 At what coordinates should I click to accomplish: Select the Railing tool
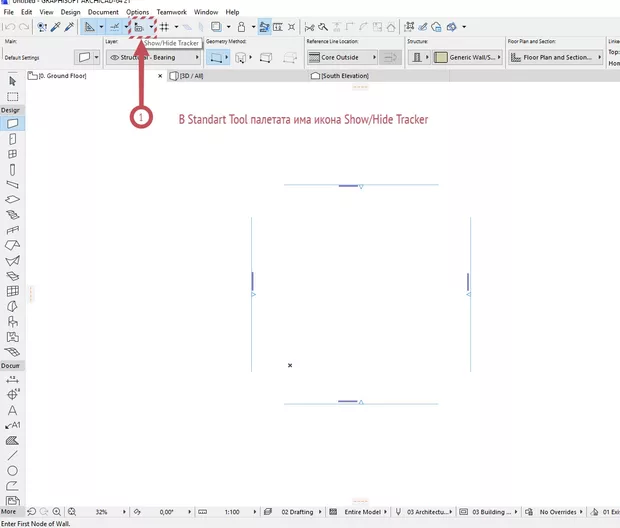point(12,230)
